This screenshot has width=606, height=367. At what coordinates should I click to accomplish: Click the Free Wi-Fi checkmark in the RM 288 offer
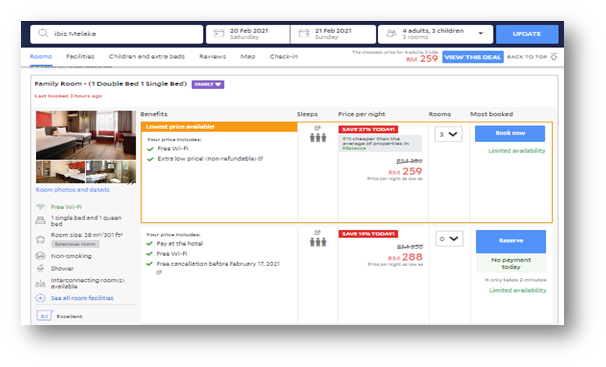pyautogui.click(x=150, y=254)
